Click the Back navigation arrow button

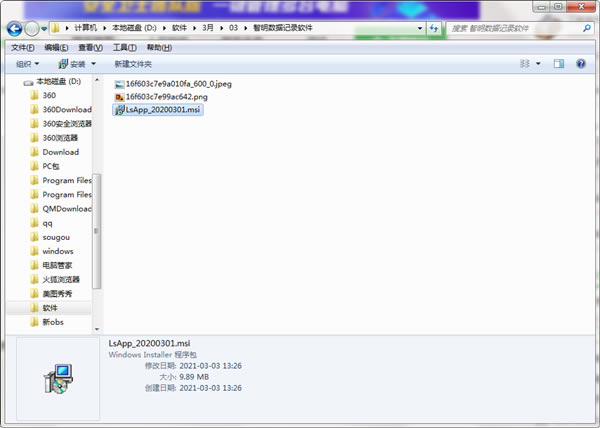15,28
